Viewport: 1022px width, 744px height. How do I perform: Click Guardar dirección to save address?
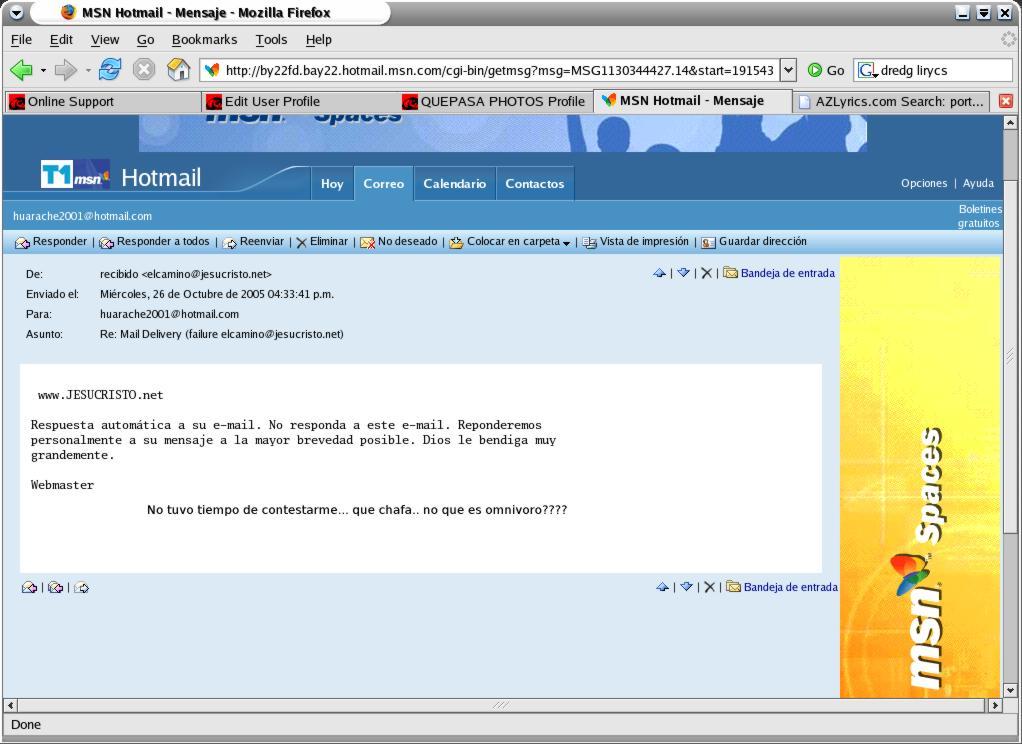pos(754,242)
